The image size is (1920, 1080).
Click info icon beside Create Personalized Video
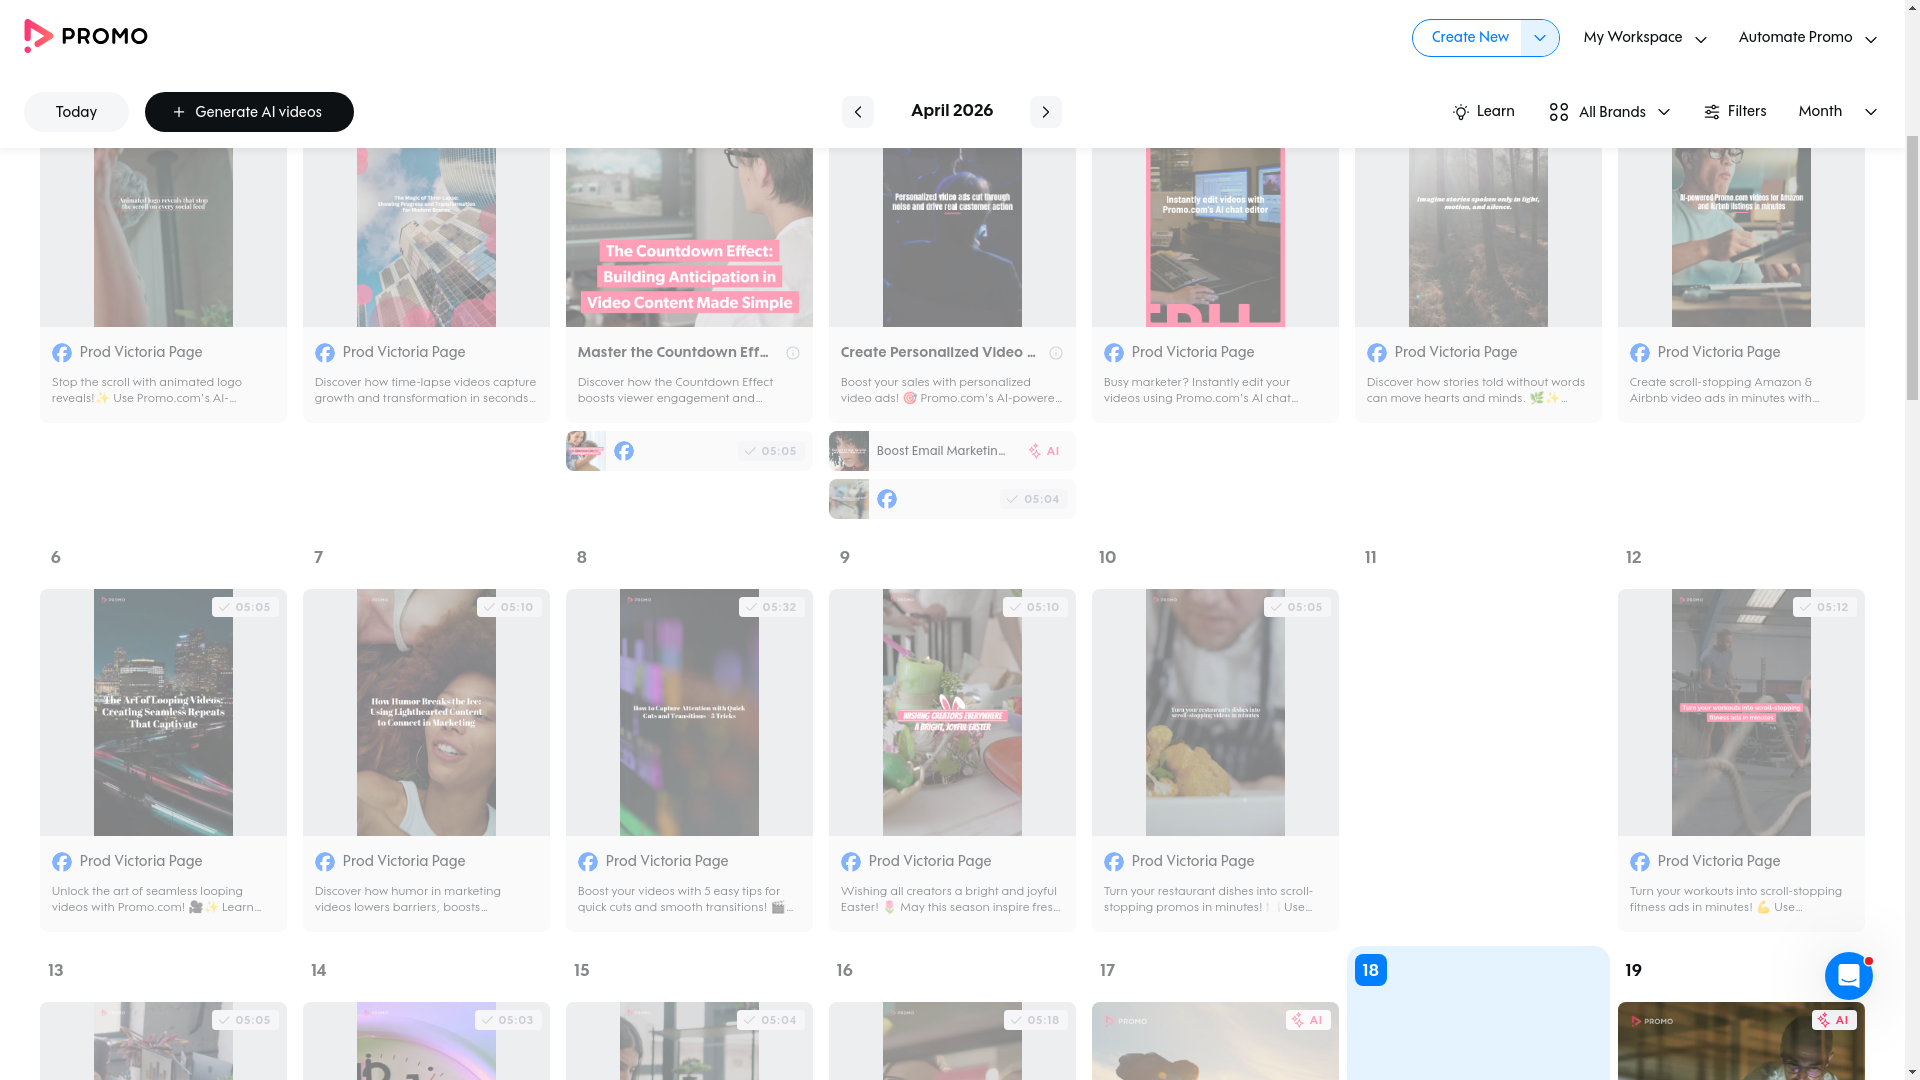[1056, 353]
